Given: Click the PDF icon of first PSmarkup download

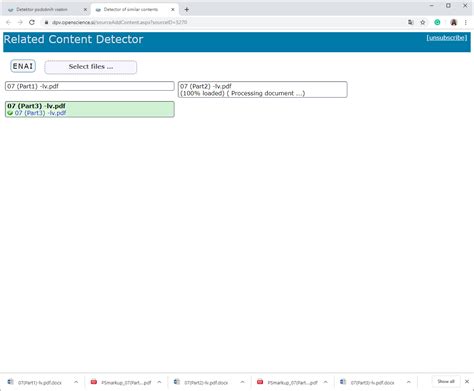Looking at the screenshot, I should pos(94,382).
